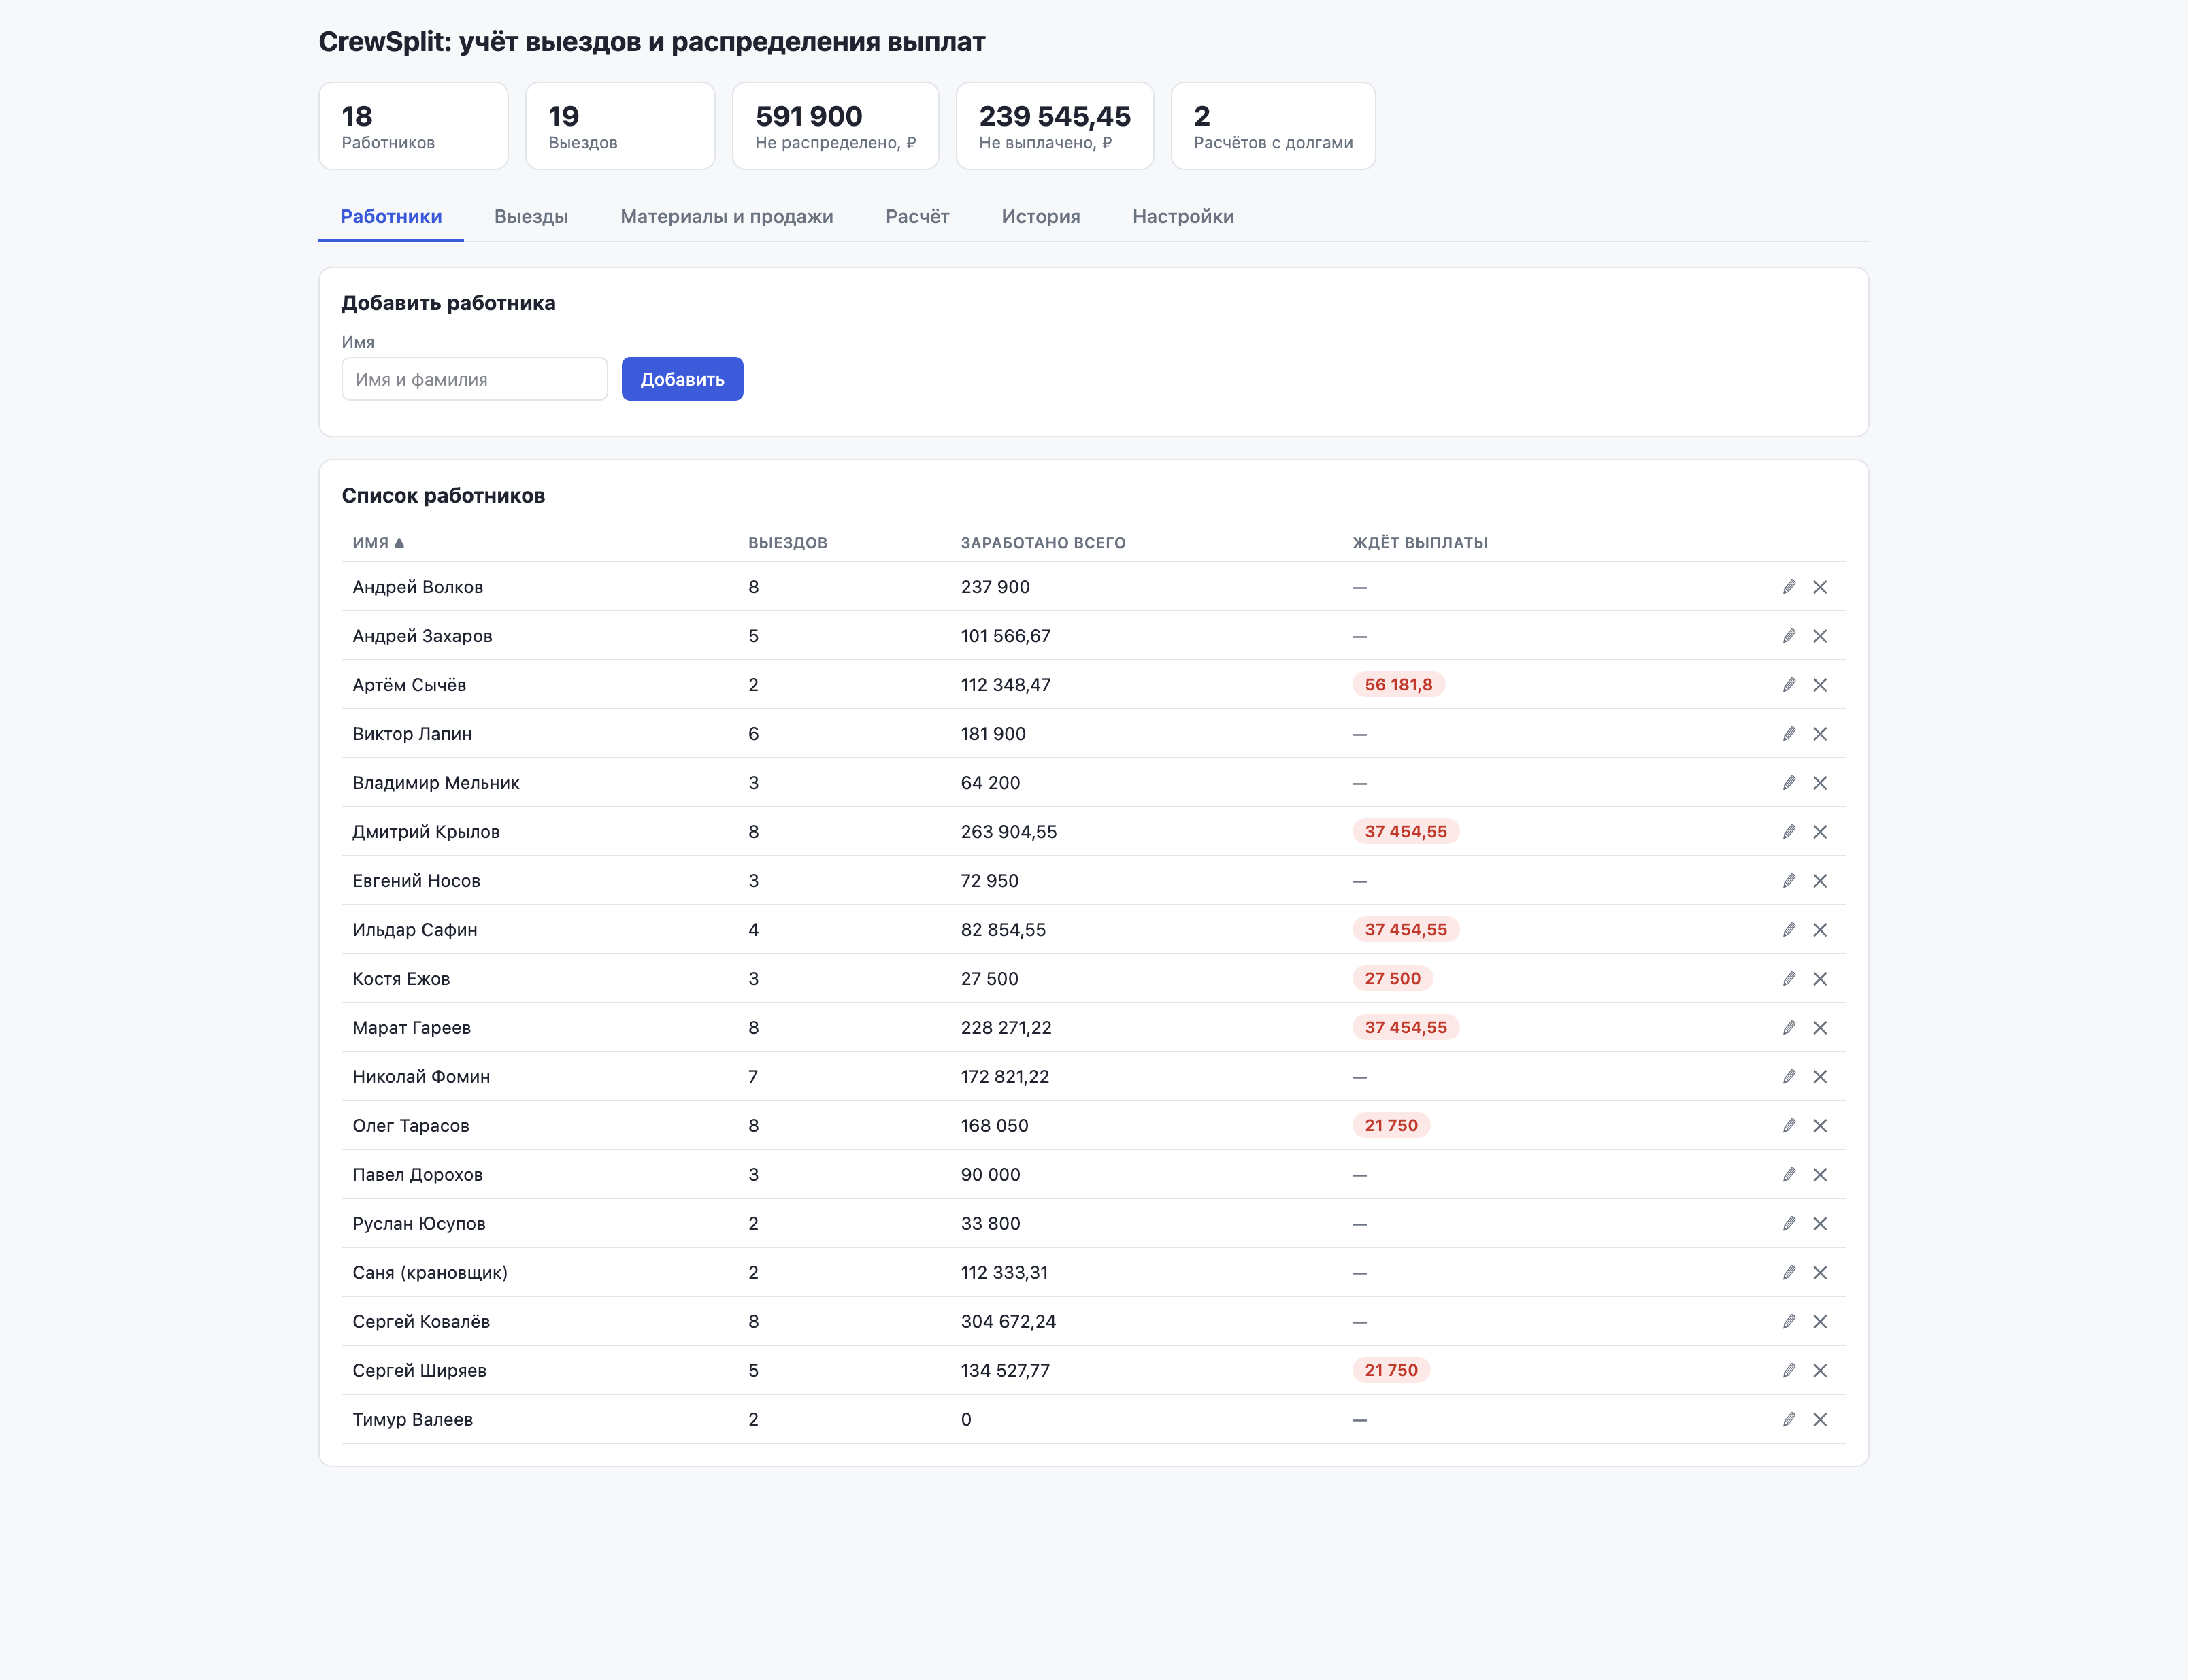
Task: Click the 18 Работников stat card
Action: pos(414,126)
